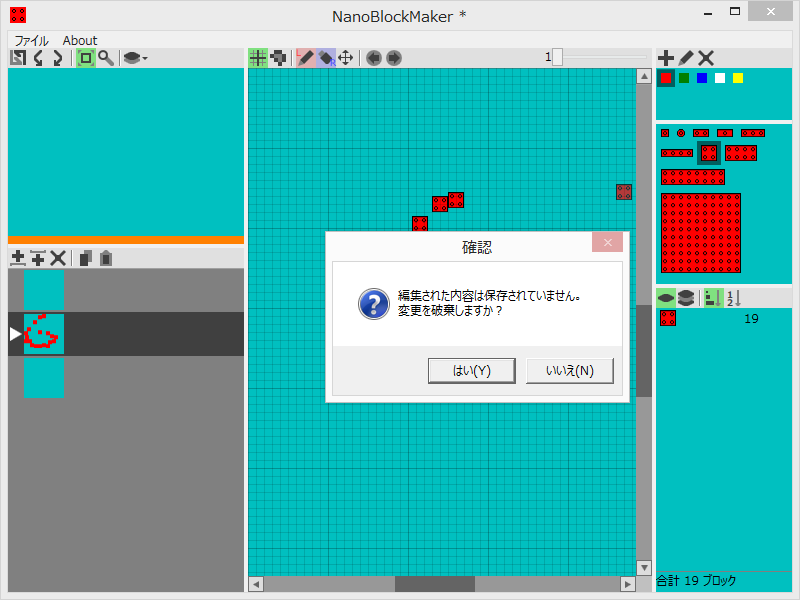Screen dimensions: 800x600
Task: Click the edit color pencil icon
Action: point(687,58)
